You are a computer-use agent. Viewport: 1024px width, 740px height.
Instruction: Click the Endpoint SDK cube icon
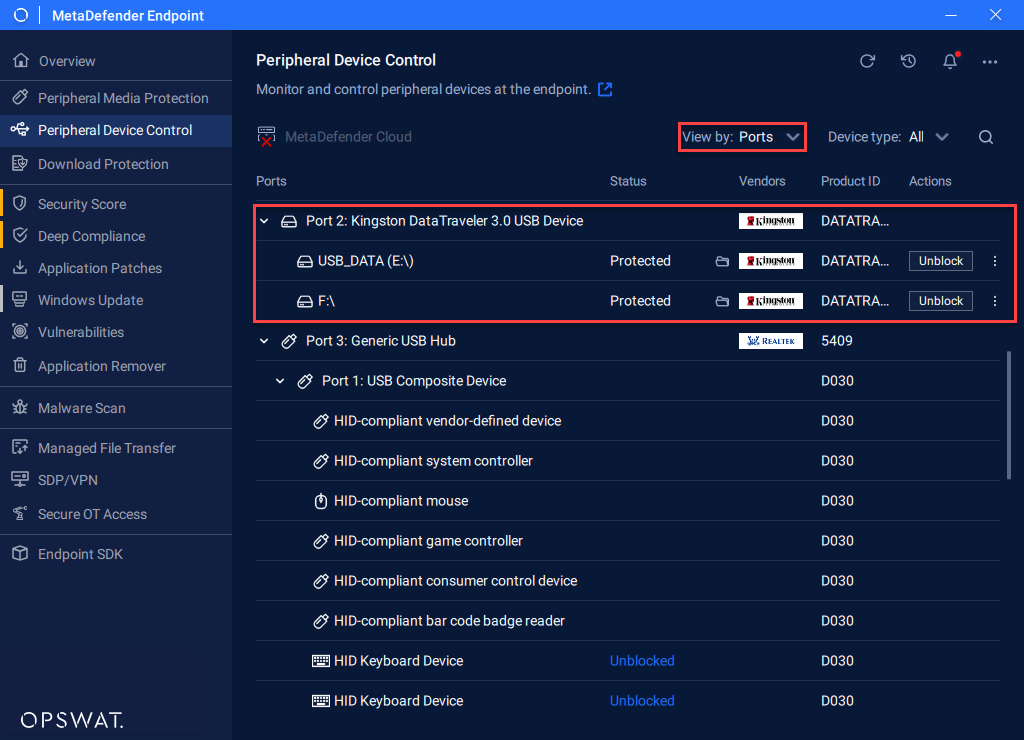[20, 553]
